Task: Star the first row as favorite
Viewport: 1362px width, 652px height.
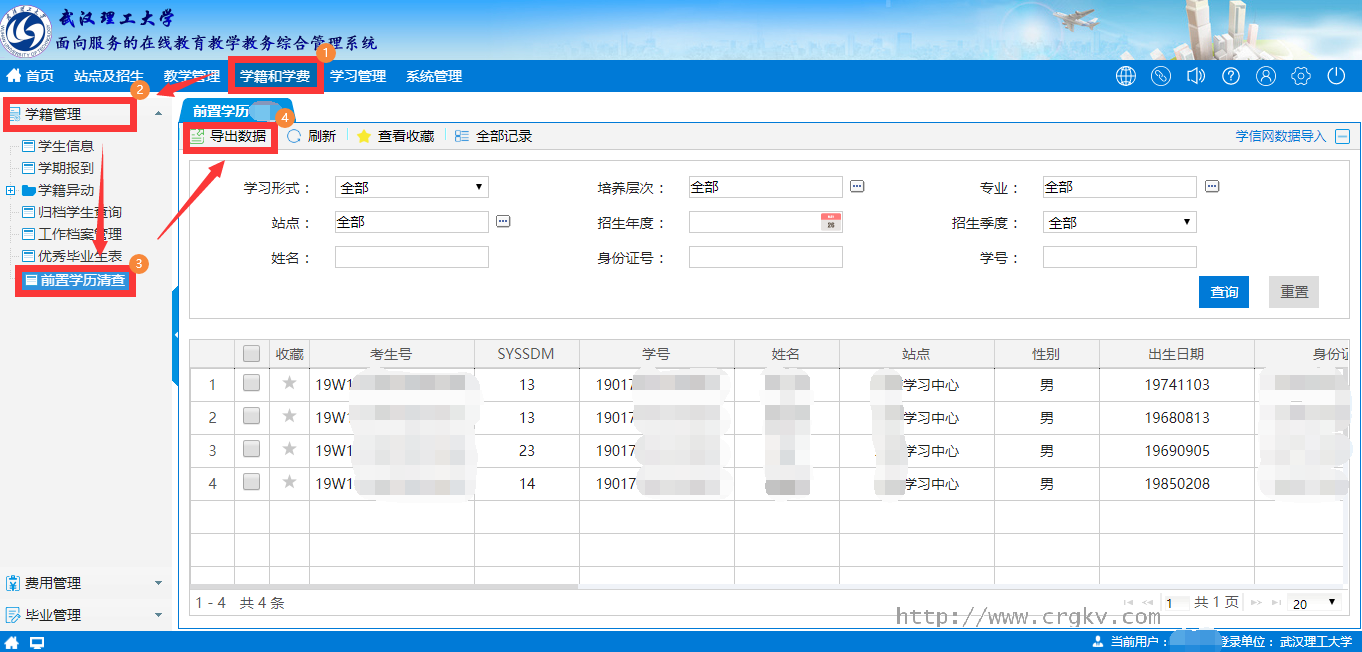Action: point(290,384)
